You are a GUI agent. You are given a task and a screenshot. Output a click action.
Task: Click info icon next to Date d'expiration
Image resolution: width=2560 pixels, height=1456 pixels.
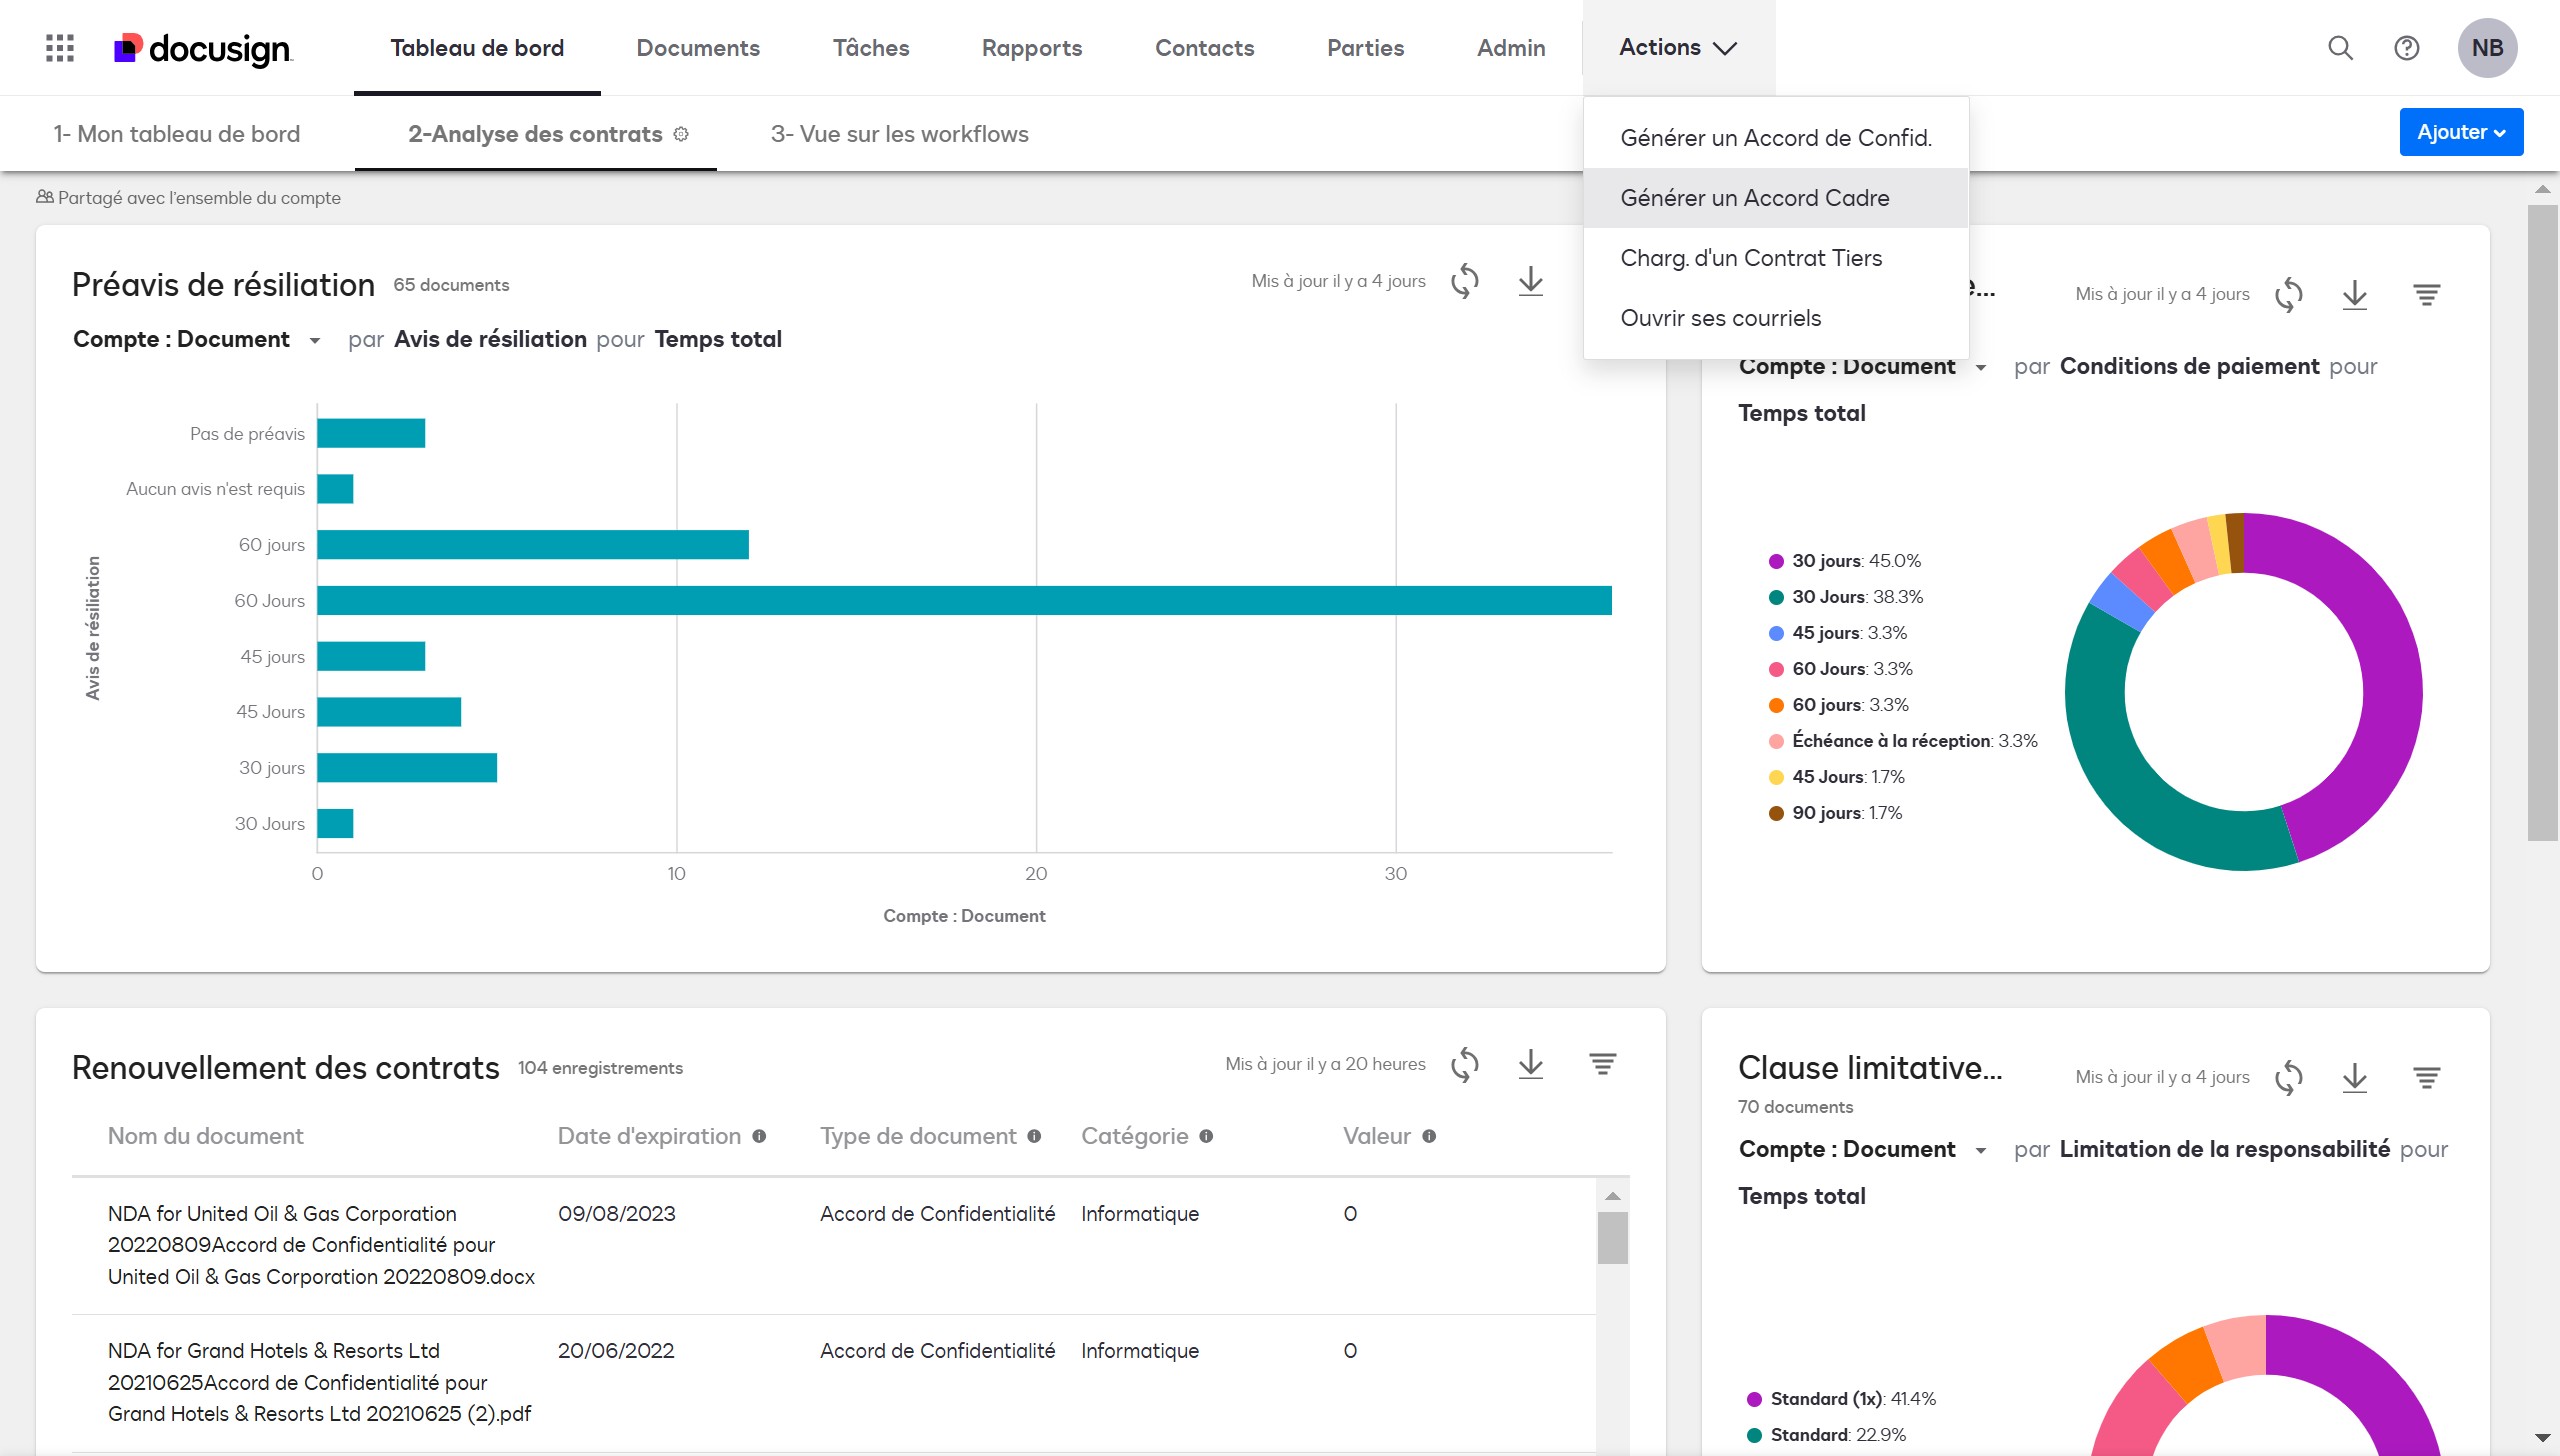tap(759, 1136)
